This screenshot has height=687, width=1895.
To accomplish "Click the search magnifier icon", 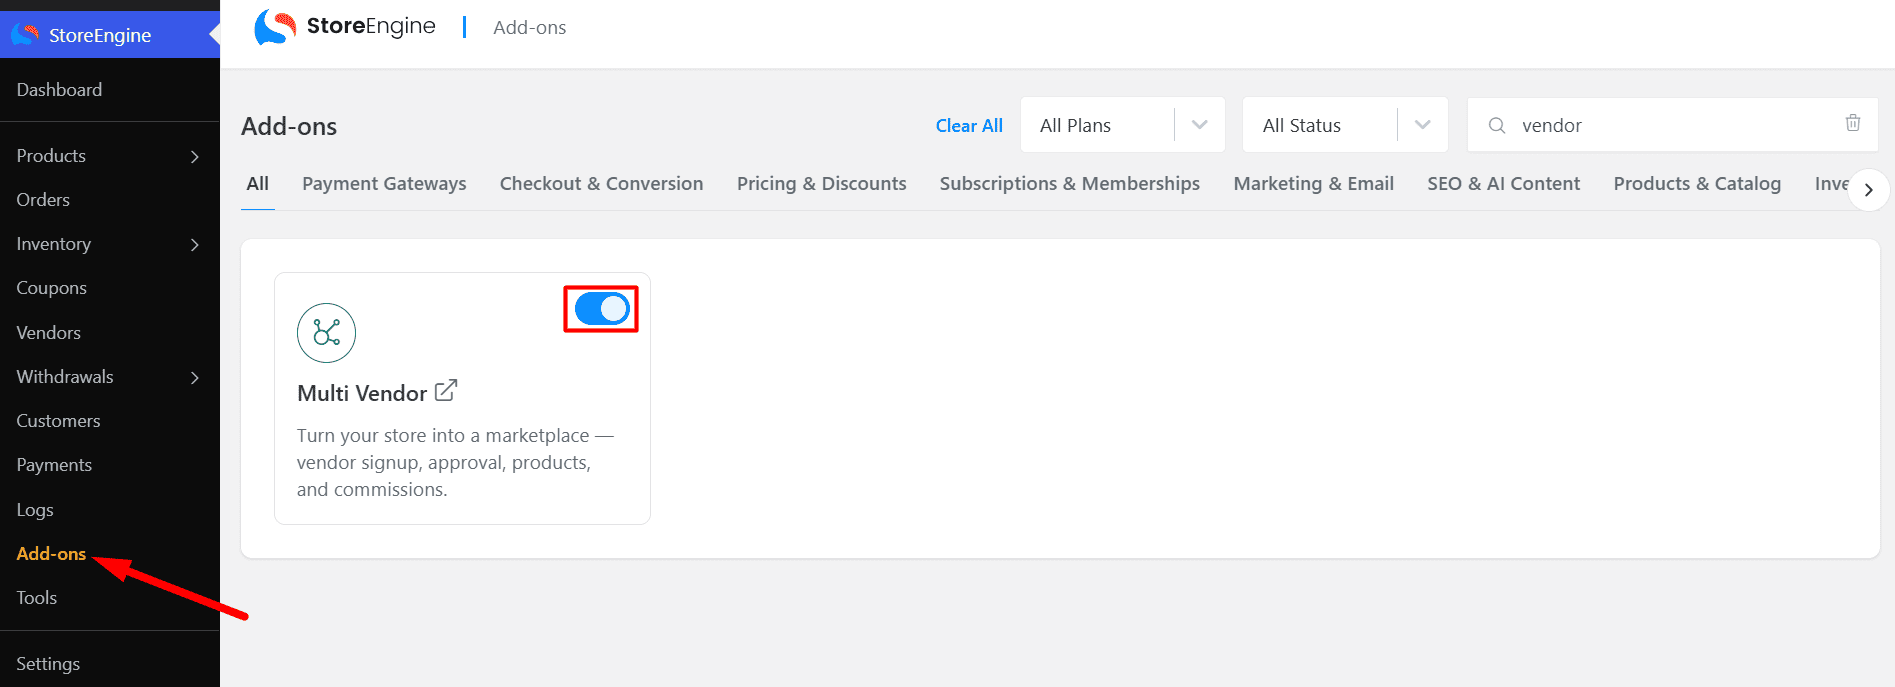I will pyautogui.click(x=1497, y=125).
